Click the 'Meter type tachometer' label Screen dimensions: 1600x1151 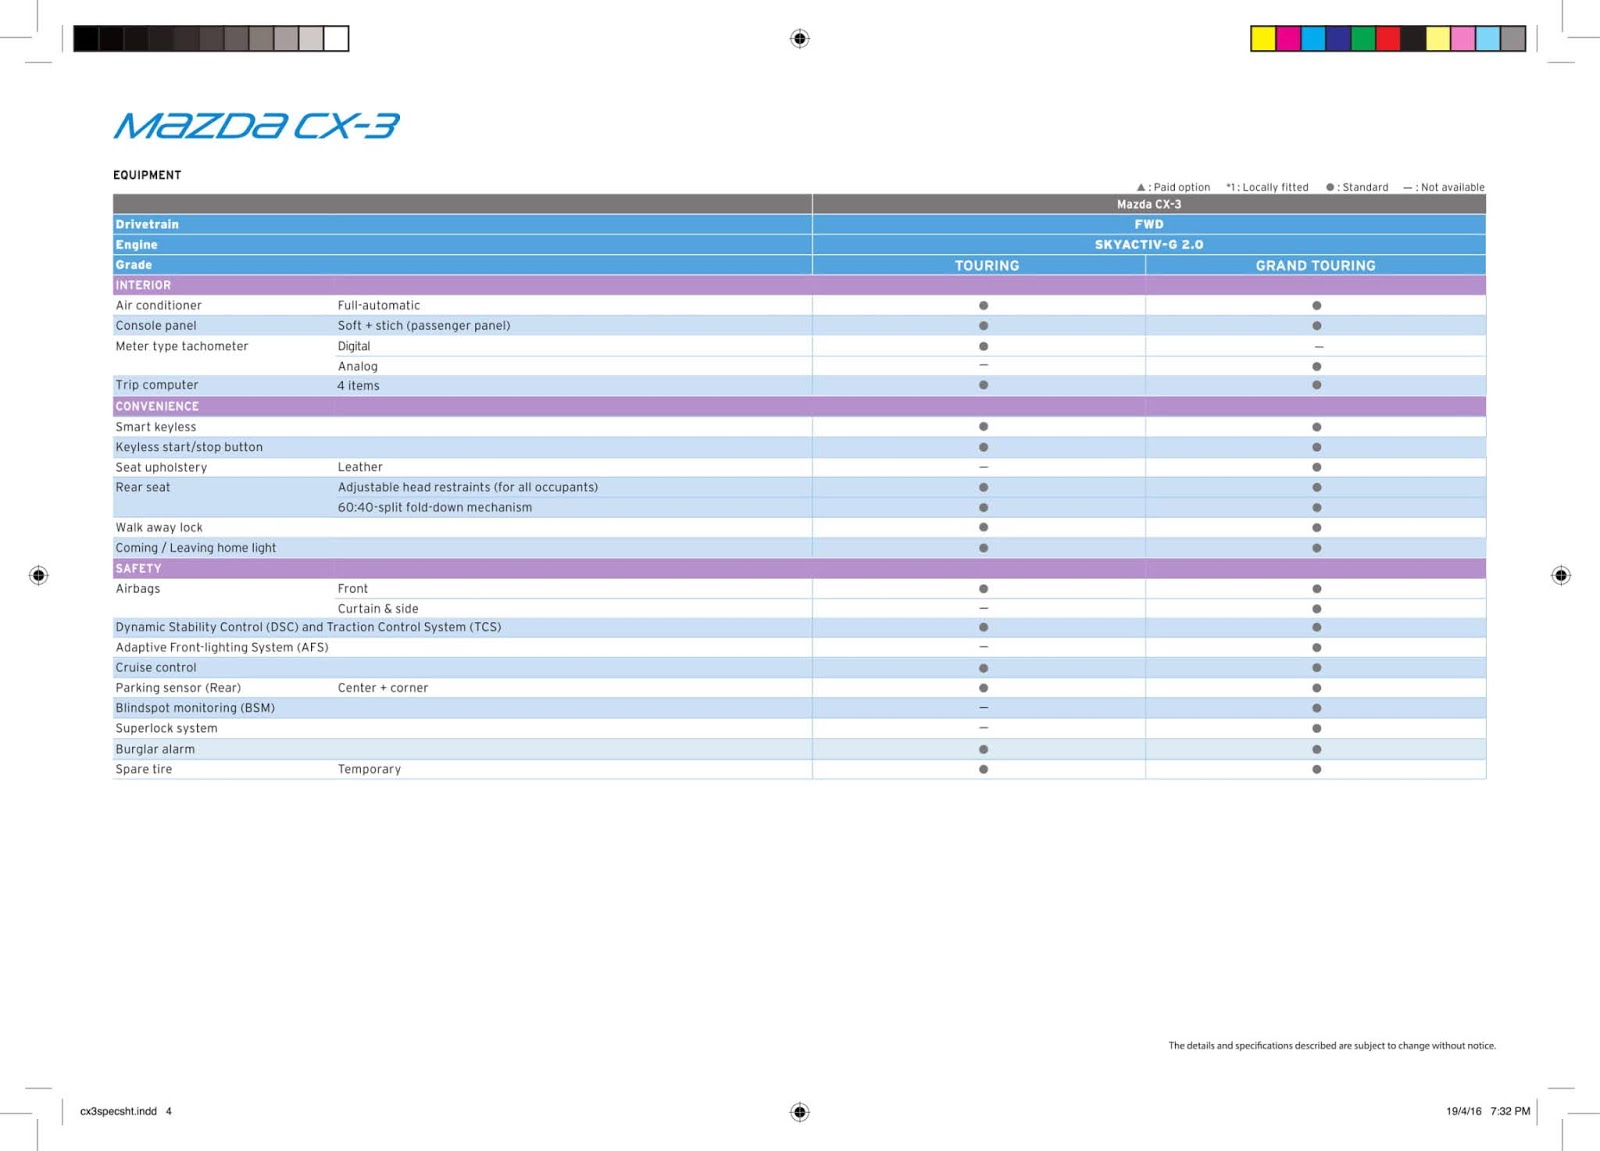pyautogui.click(x=182, y=346)
